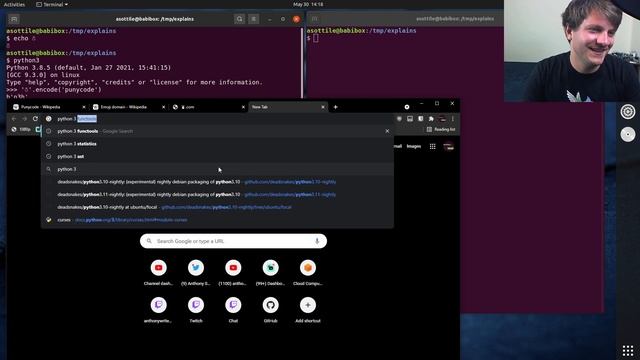The width and height of the screenshot is (640, 360).
Task: Open deadsnakes python3.11-nightly GitHub suggestion
Action: pyautogui.click(x=217, y=194)
